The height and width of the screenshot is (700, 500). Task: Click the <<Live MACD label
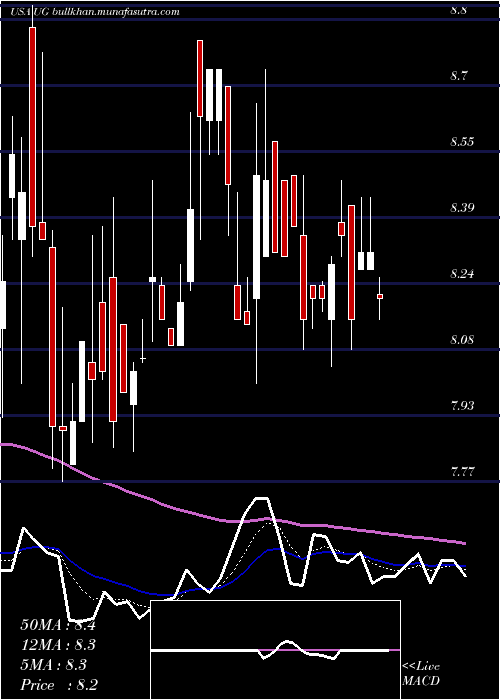(421, 674)
